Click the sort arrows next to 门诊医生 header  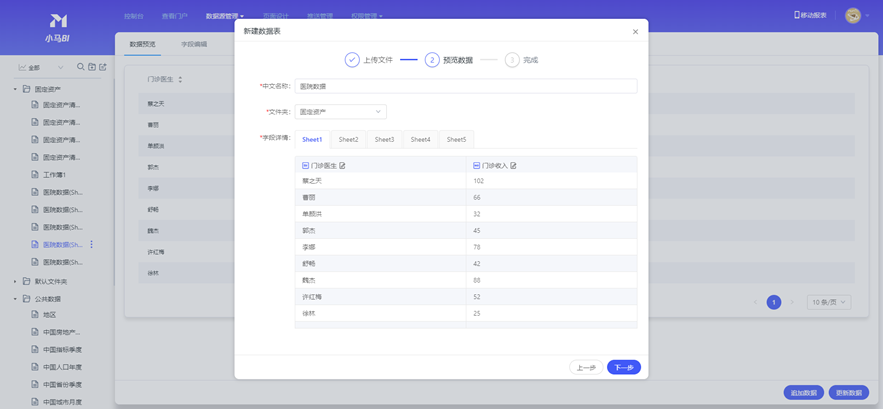click(181, 79)
